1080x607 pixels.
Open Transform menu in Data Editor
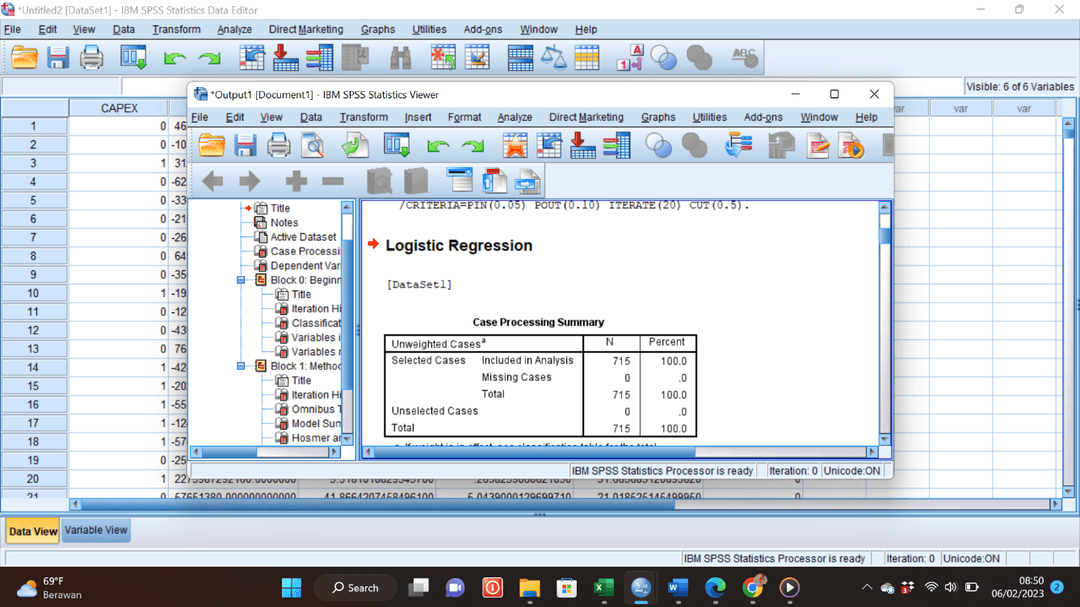click(x=176, y=30)
